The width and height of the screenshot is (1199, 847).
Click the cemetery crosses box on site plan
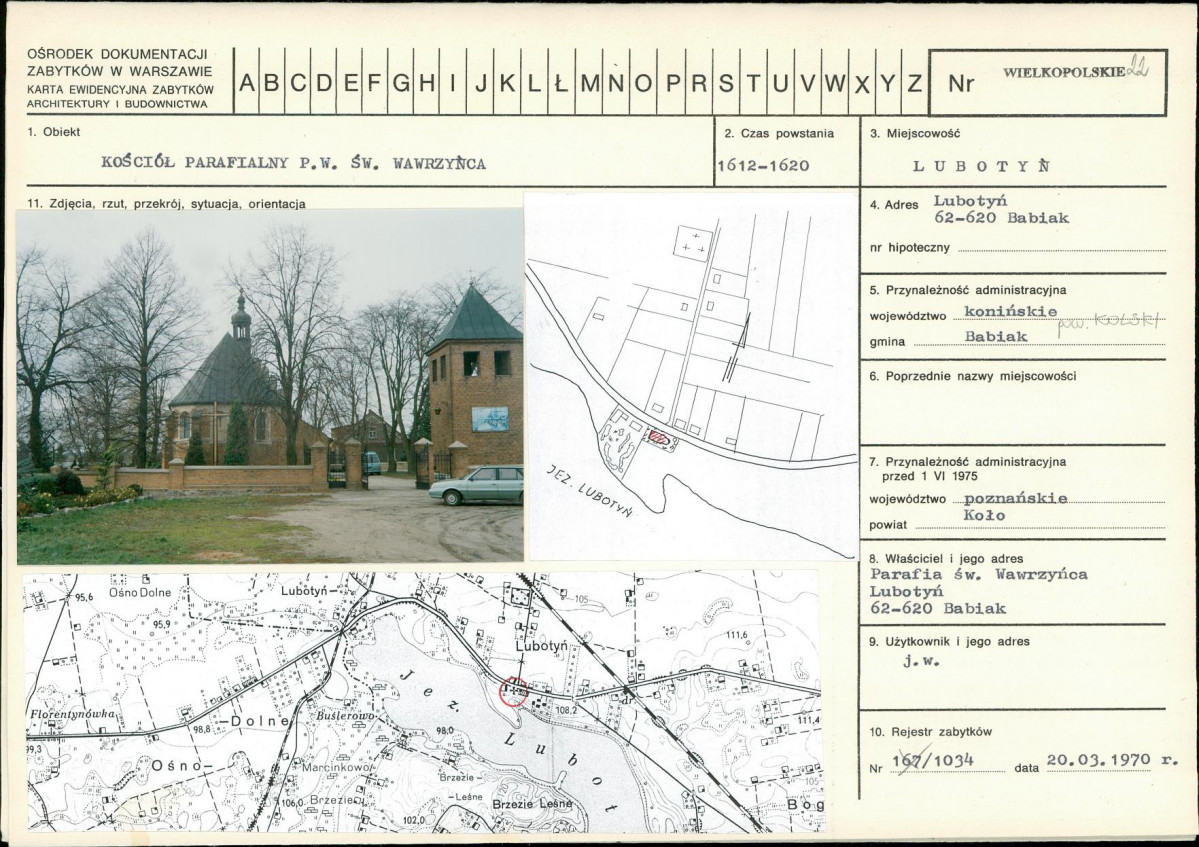pos(694,243)
